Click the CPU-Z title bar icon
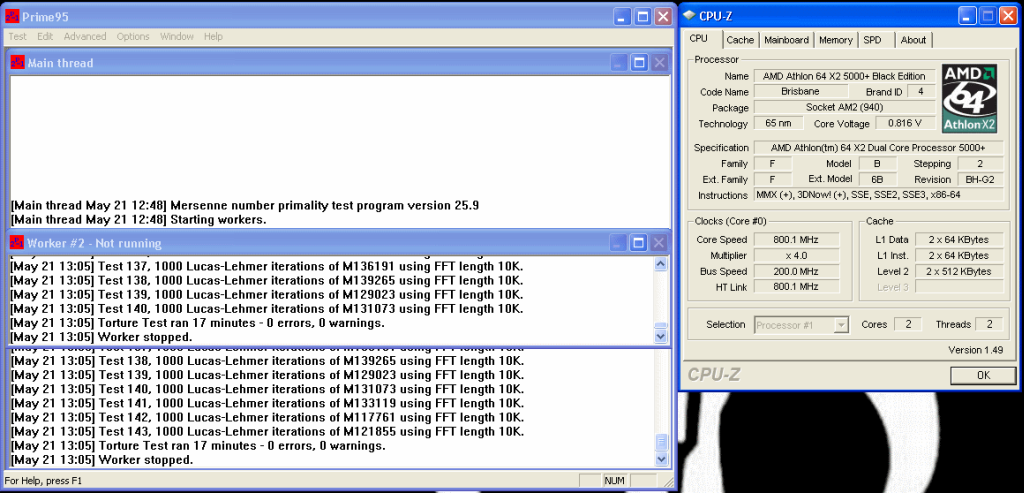The image size is (1024, 493). [690, 16]
